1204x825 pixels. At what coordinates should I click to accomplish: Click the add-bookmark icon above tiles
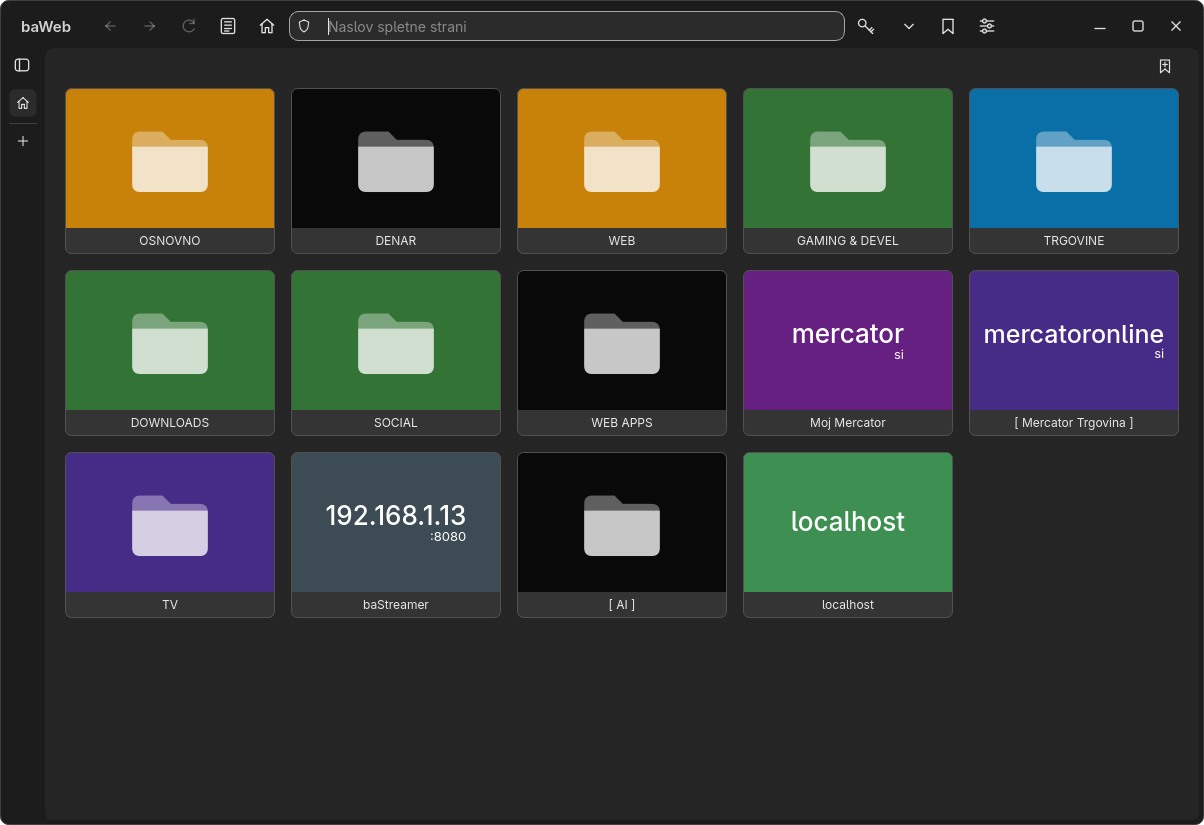point(1165,66)
